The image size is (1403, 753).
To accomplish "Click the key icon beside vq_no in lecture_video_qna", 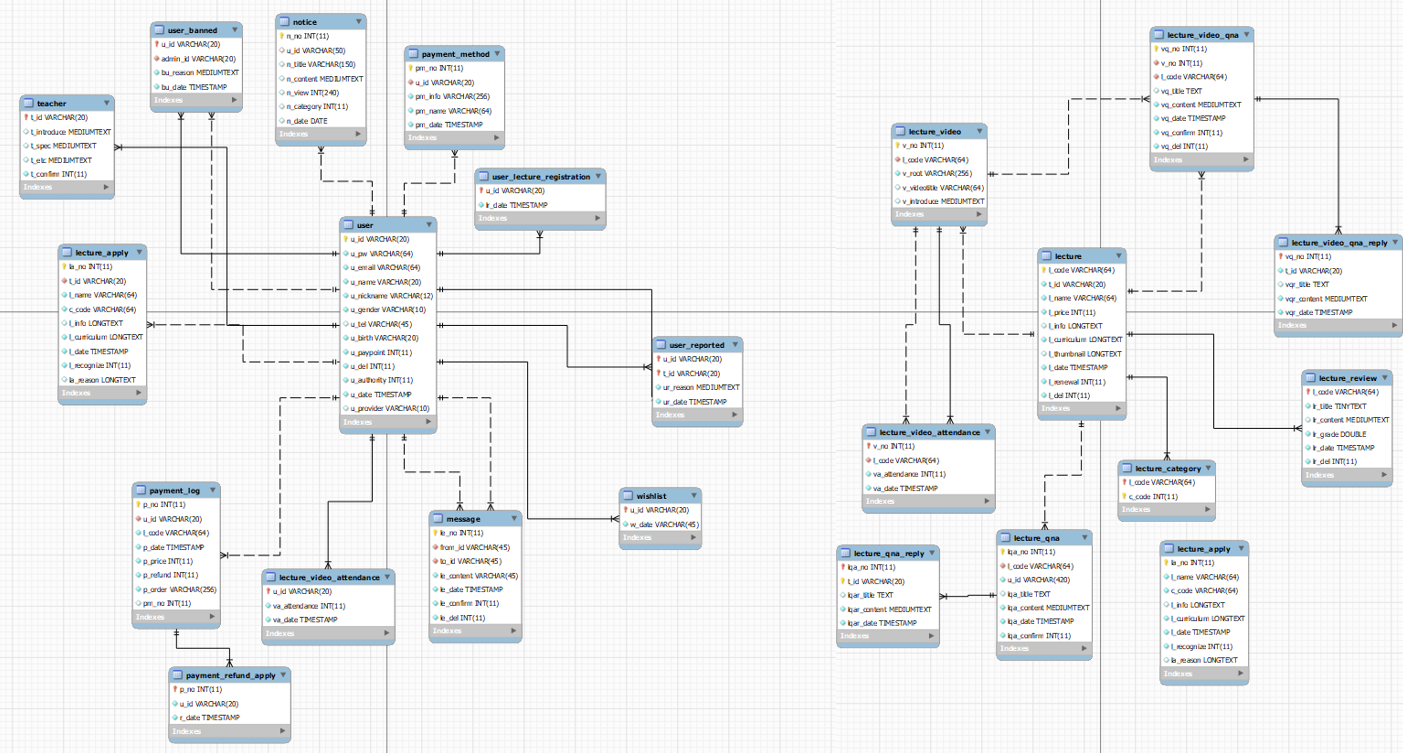I will 1156,48.
